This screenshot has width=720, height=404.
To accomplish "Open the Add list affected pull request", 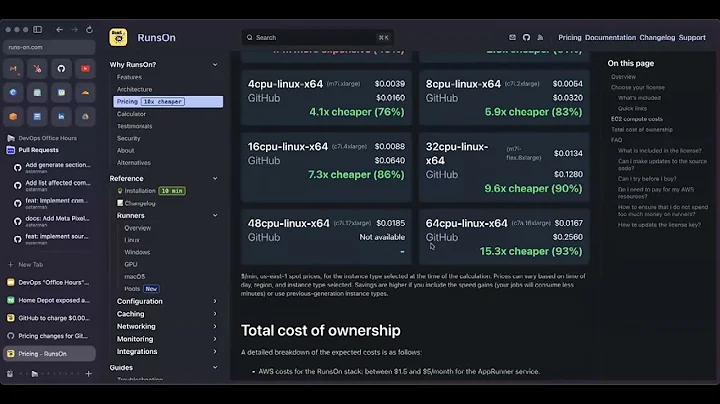I will pos(52,185).
